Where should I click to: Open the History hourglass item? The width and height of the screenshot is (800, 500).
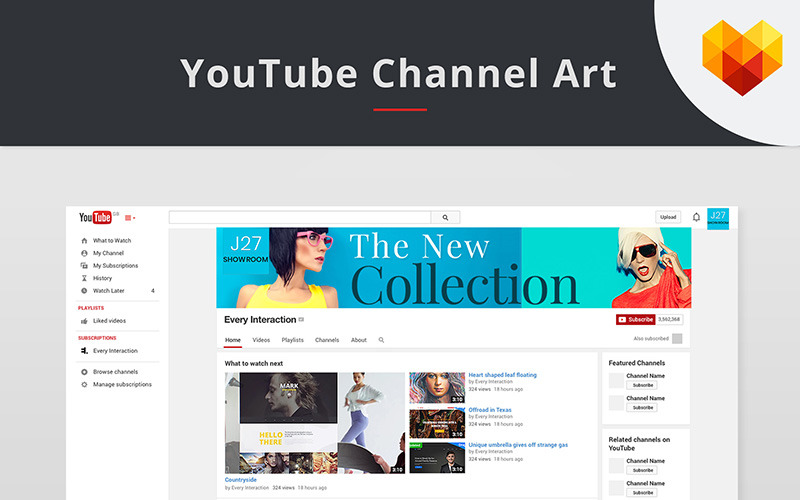[102, 278]
